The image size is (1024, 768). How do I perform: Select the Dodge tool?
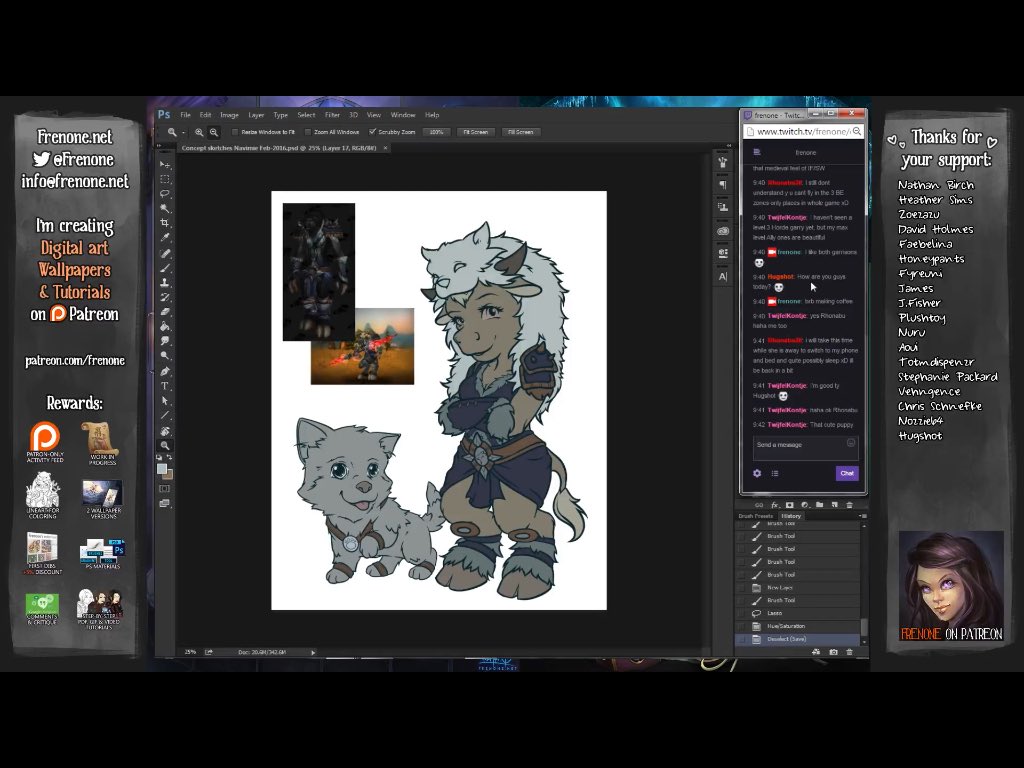165,356
